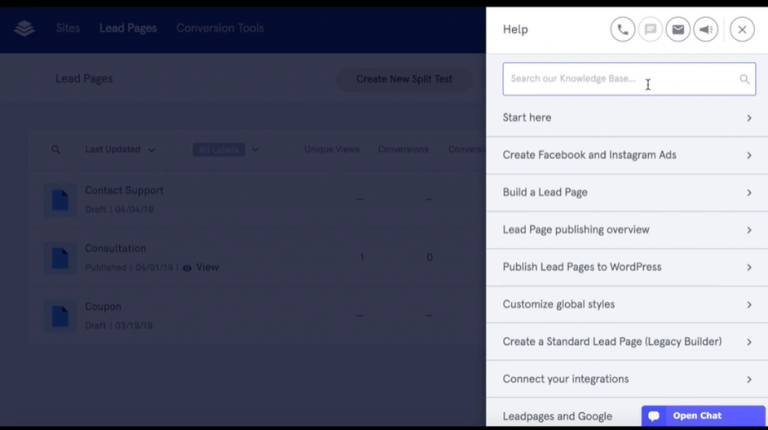
Task: Close the Help panel with X
Action: [x=742, y=29]
